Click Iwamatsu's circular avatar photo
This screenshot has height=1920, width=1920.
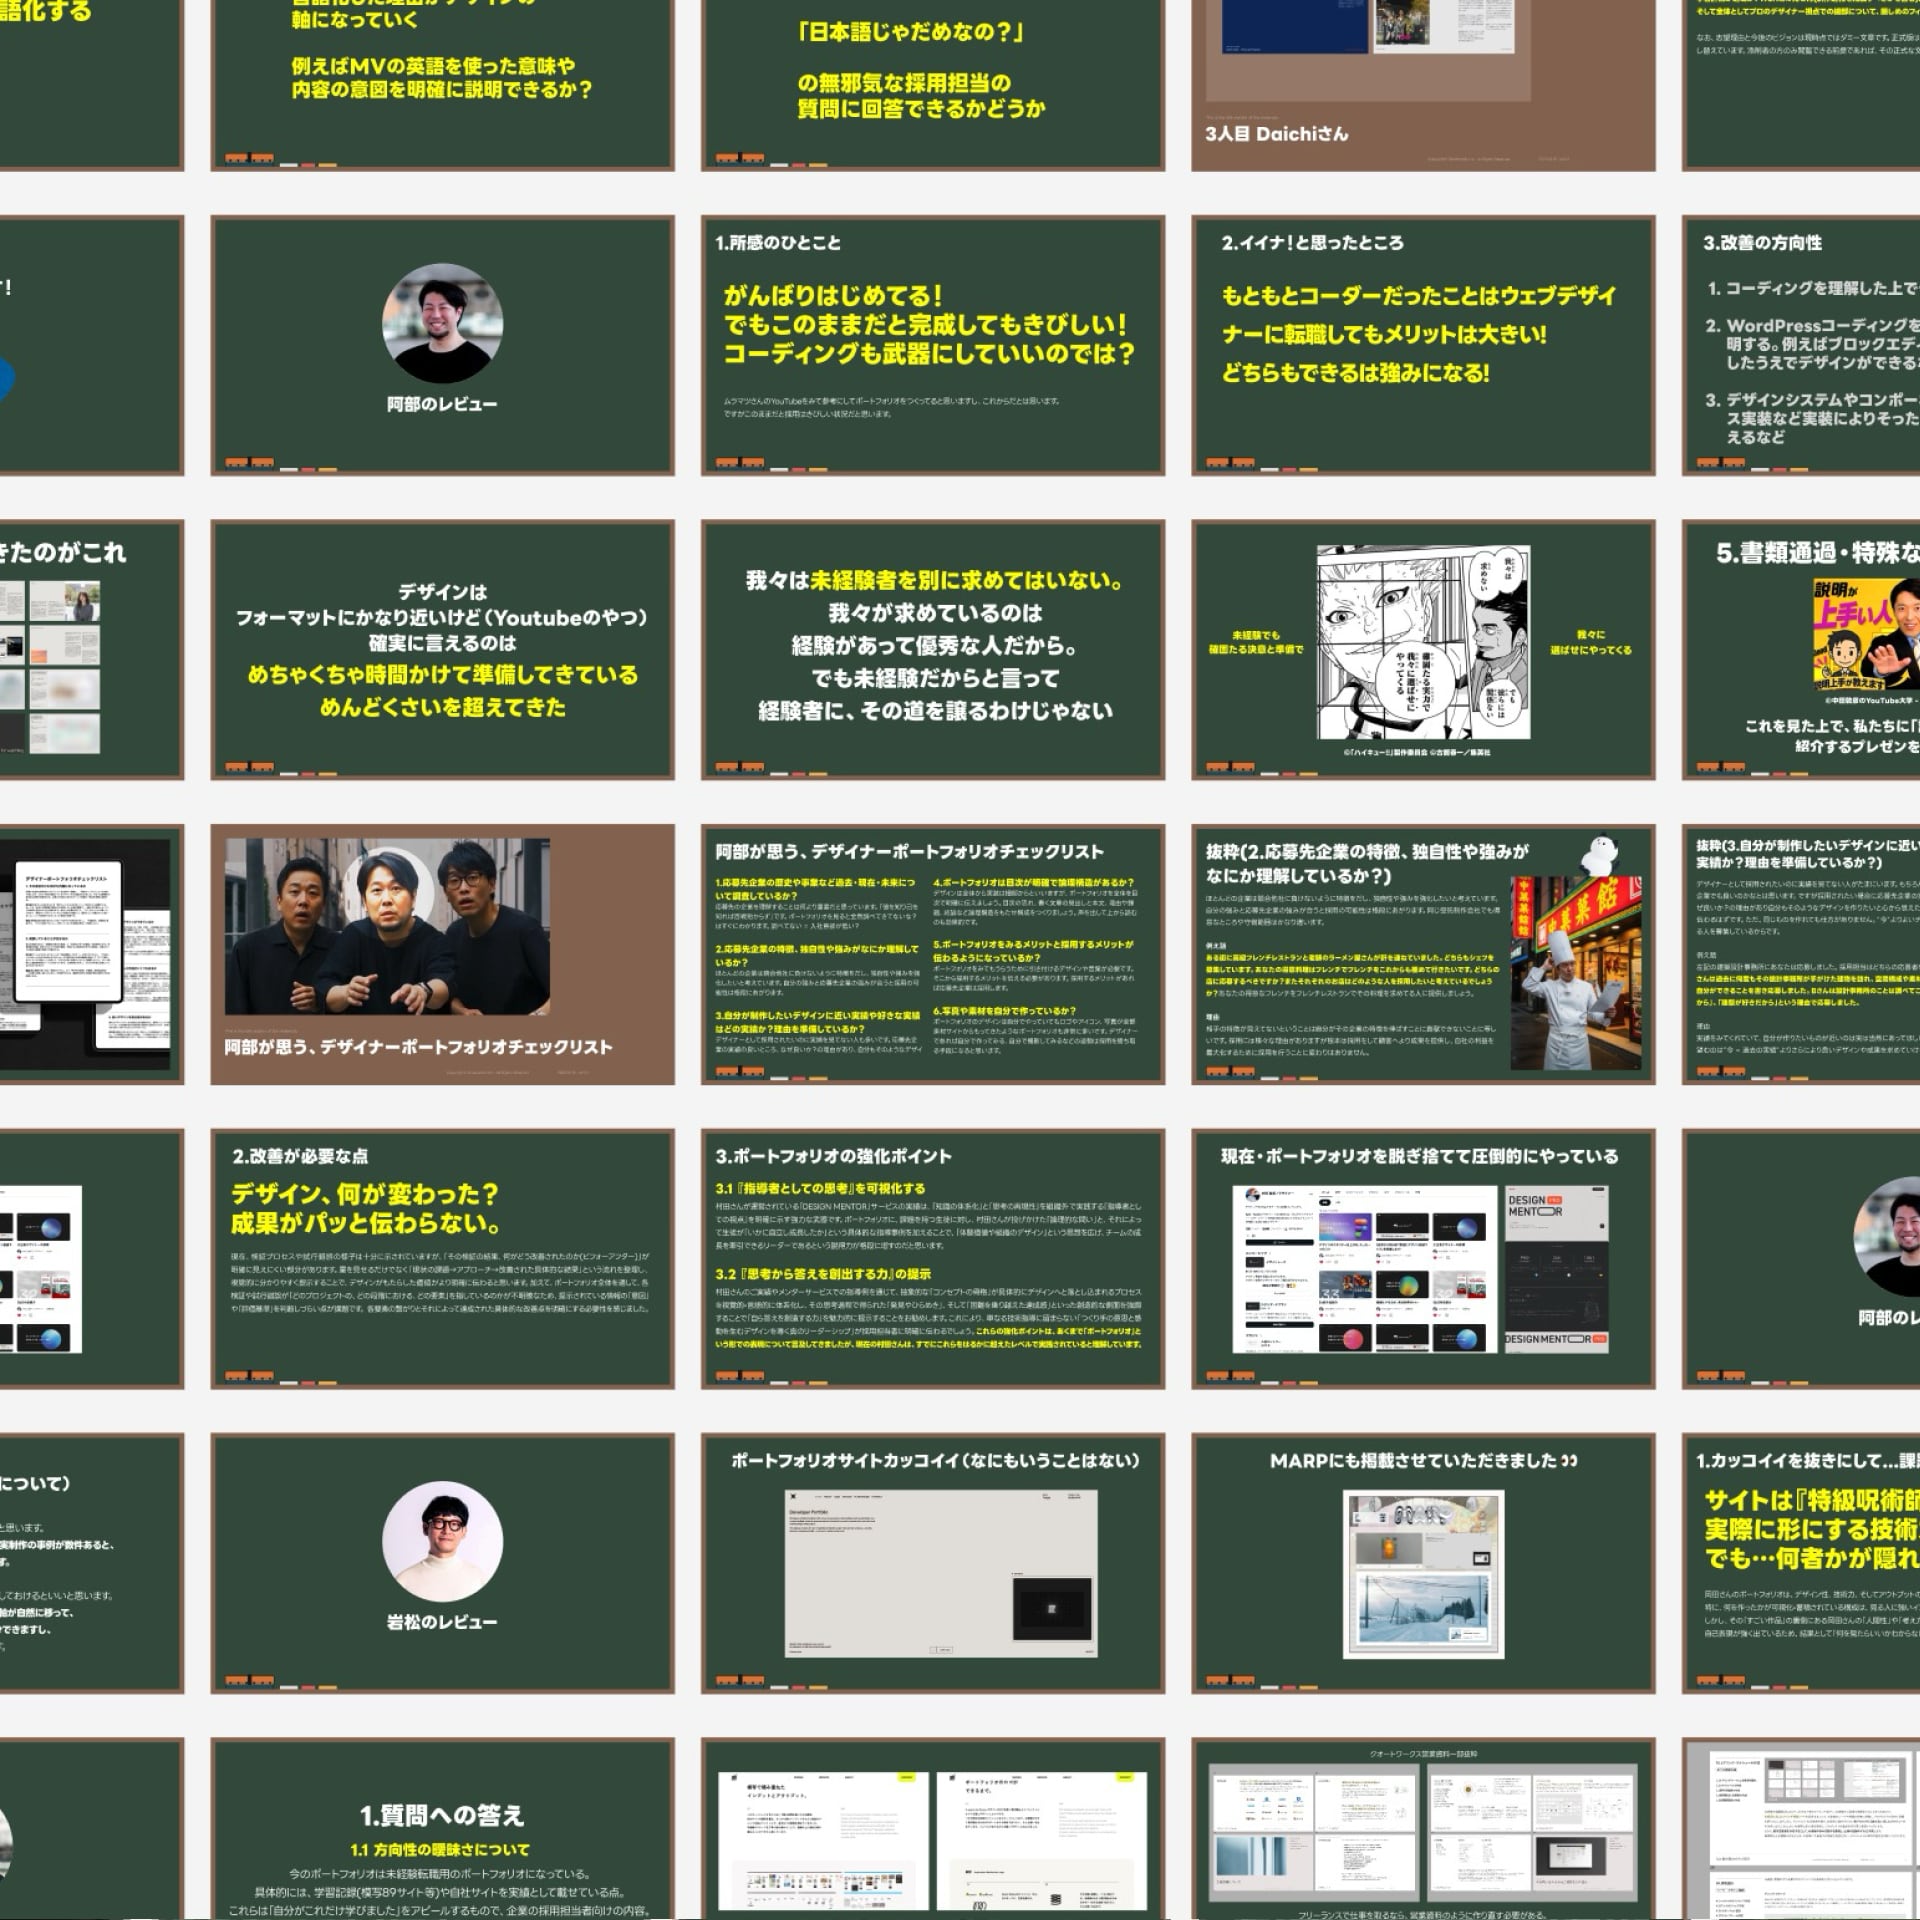(x=442, y=1541)
